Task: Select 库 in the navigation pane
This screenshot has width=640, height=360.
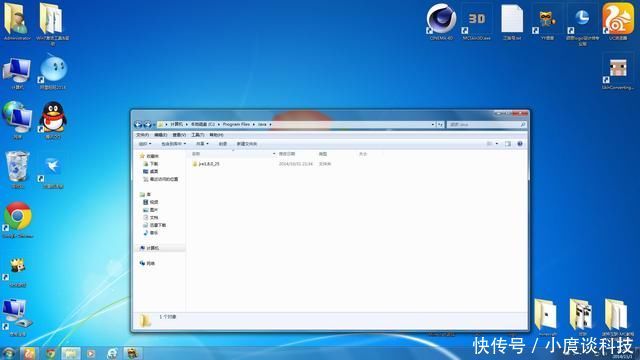Action: 145,194
